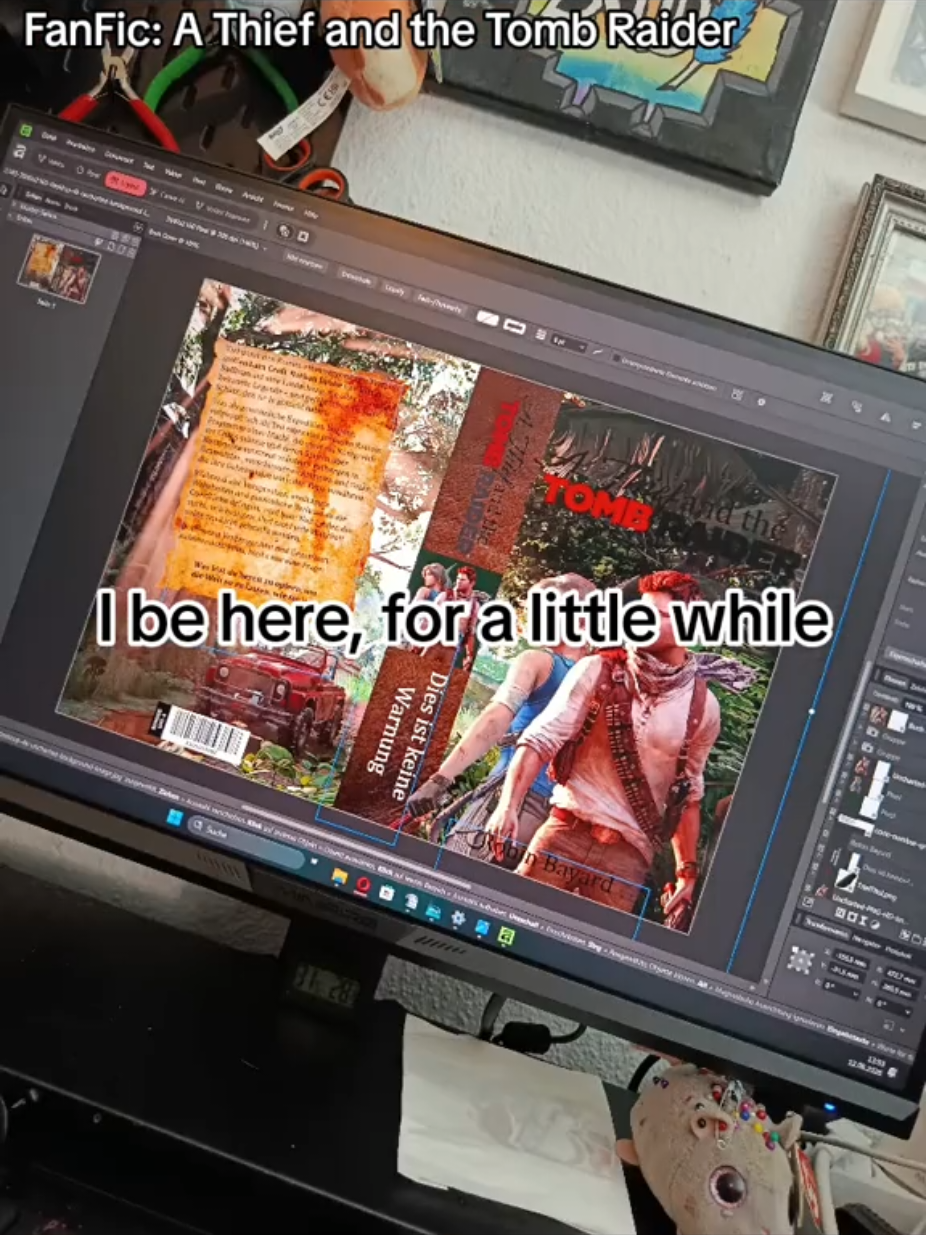Click the X position field showing -155,5 mm

point(851,960)
